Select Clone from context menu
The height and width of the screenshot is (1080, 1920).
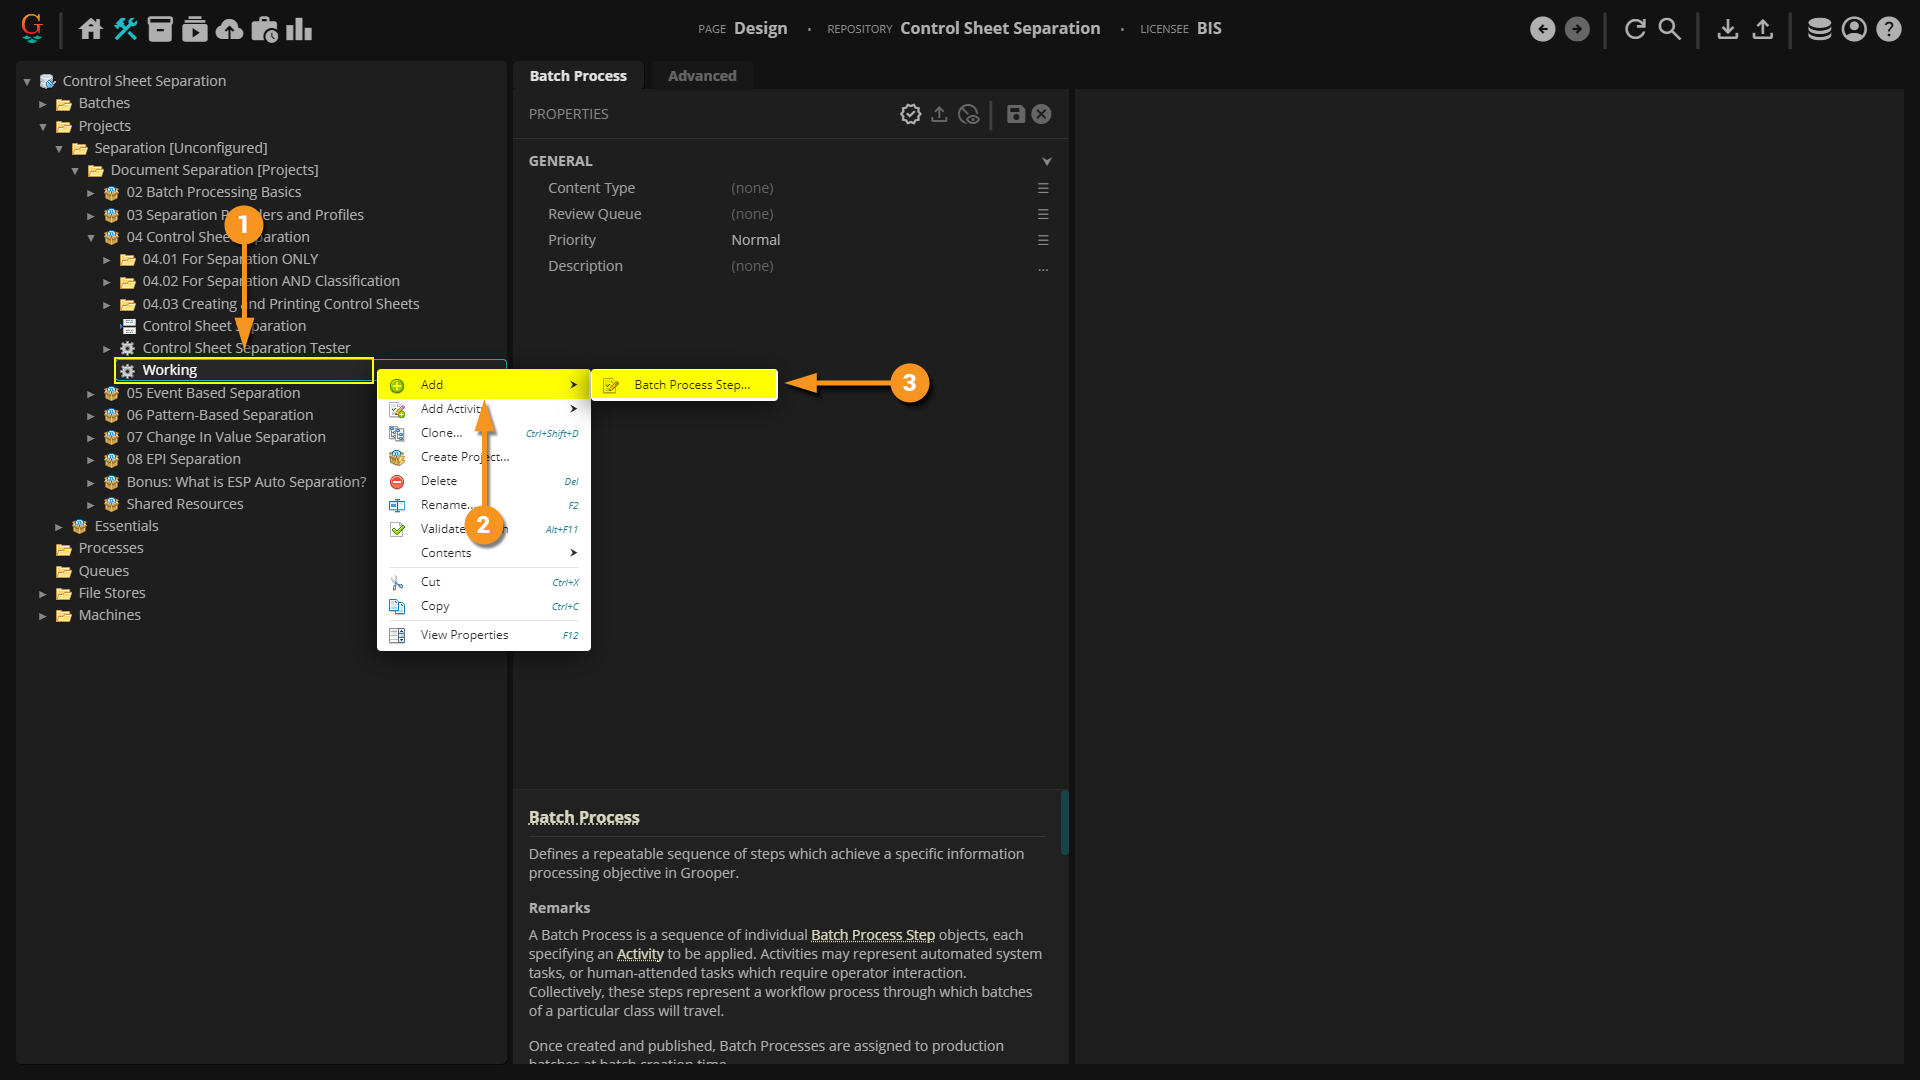tap(441, 433)
